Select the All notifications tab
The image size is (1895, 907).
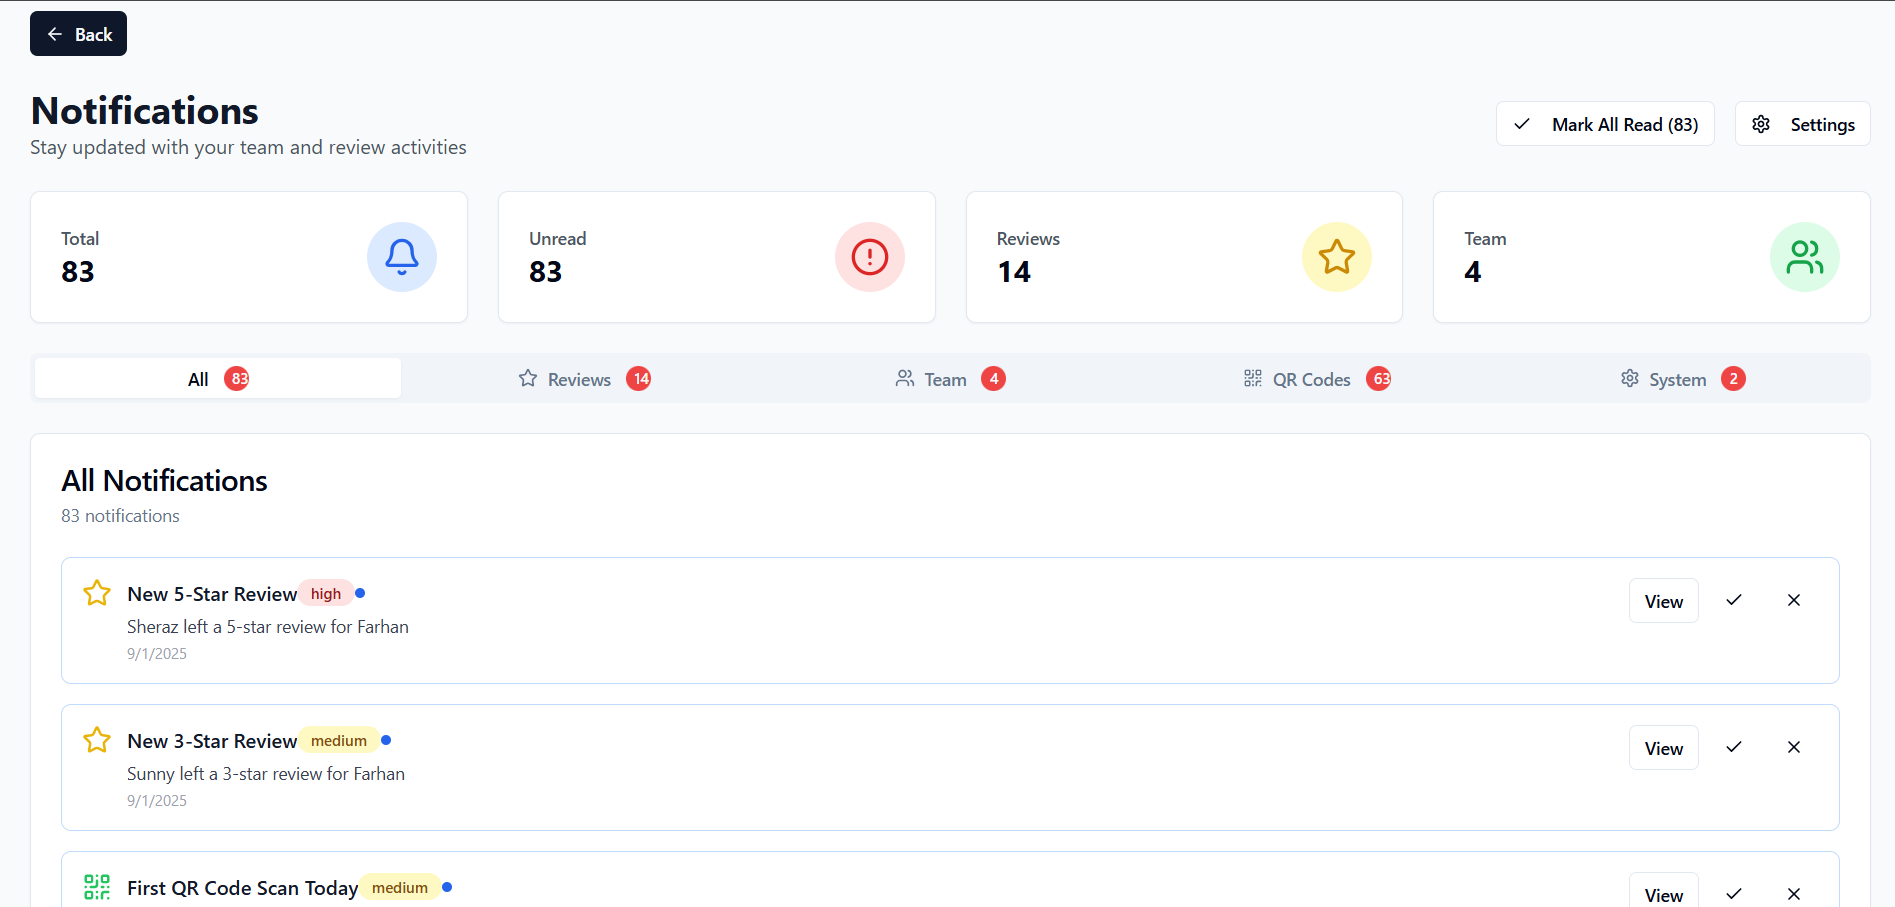217,378
